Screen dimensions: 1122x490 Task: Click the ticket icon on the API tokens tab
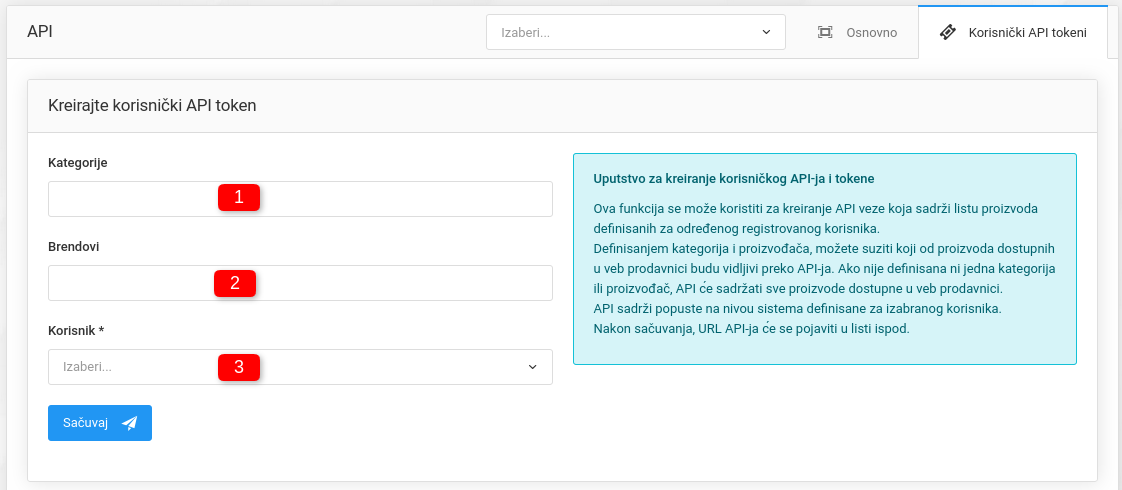click(947, 32)
